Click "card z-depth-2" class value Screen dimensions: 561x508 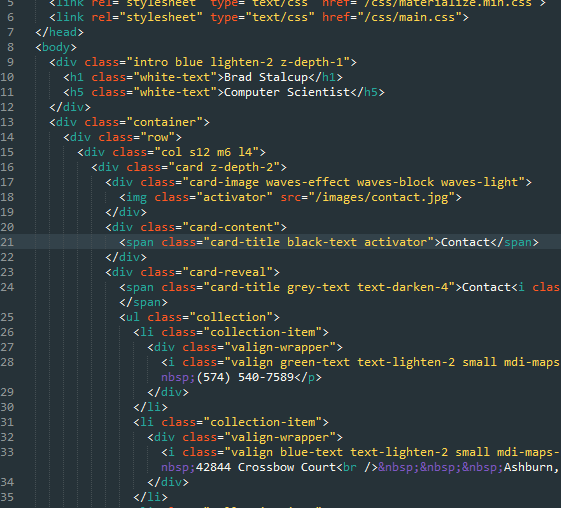[224, 167]
